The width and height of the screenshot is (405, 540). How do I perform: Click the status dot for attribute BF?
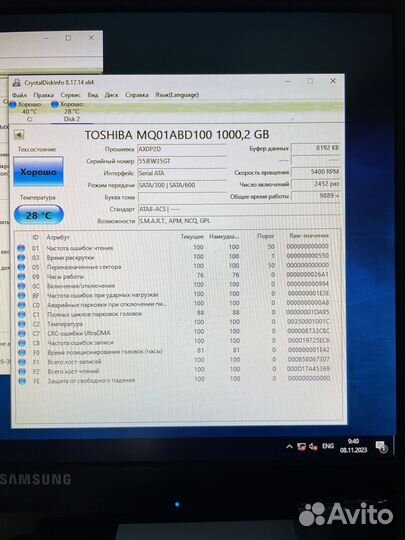[21, 295]
